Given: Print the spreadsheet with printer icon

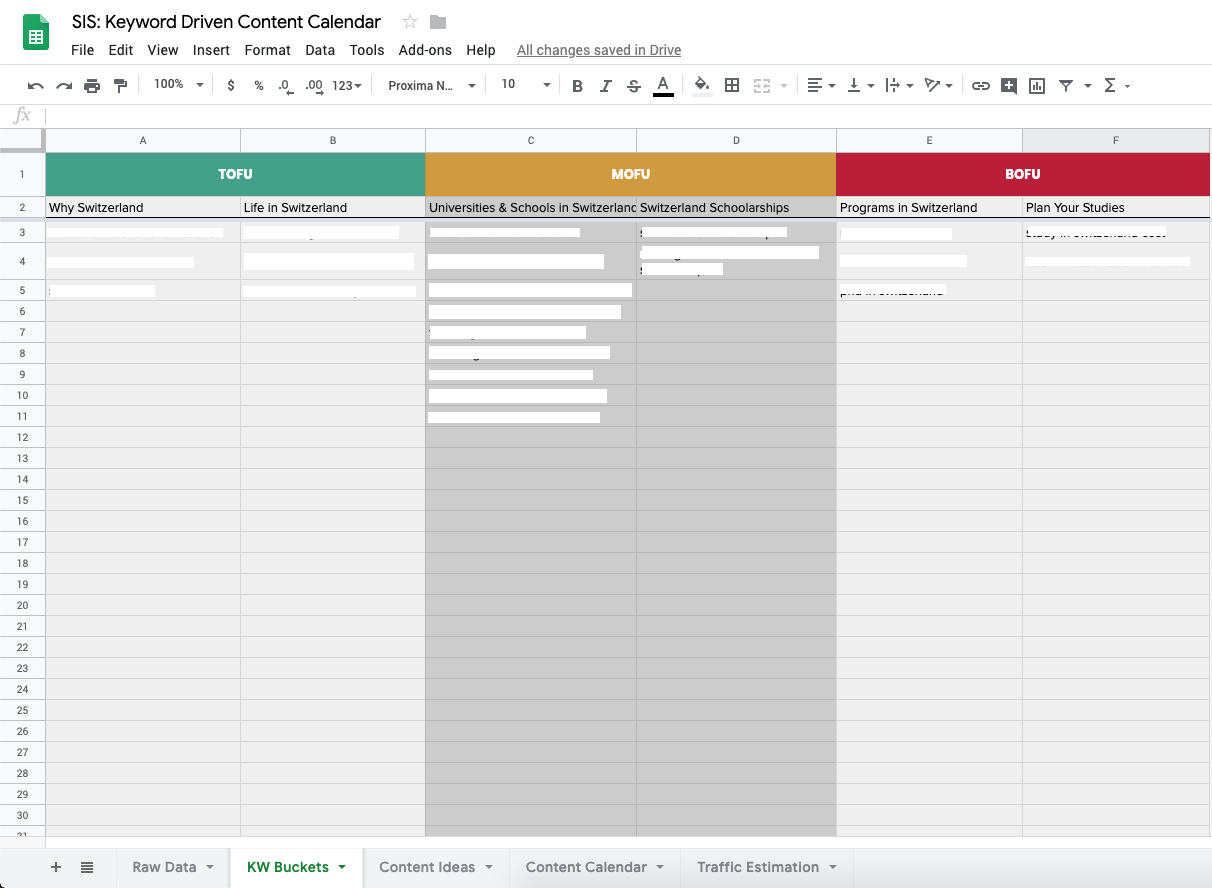Looking at the screenshot, I should [x=92, y=86].
